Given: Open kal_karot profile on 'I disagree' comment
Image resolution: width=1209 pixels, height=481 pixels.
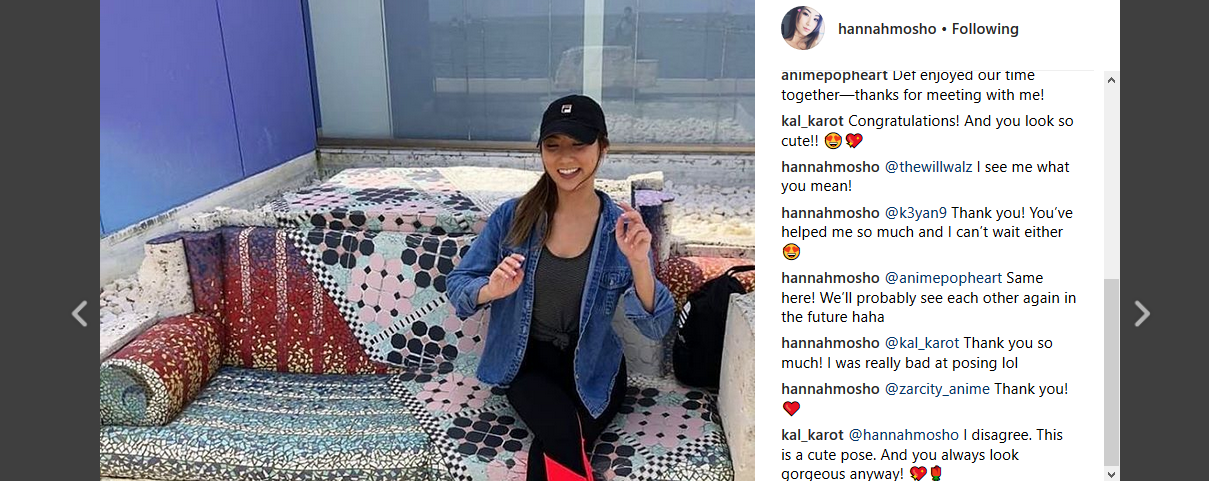Looking at the screenshot, I should click(812, 435).
